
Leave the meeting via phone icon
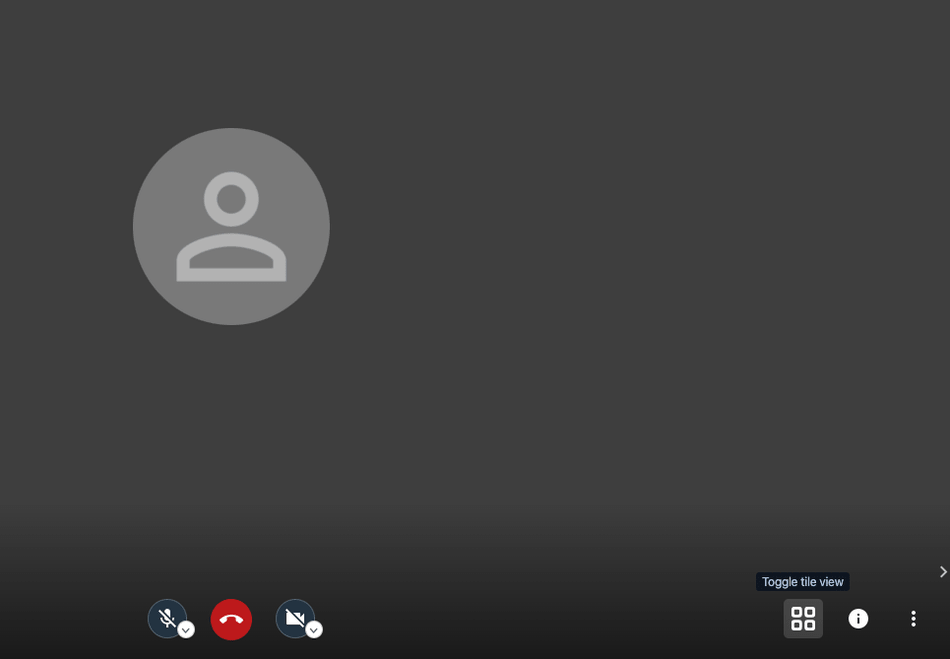(x=231, y=619)
